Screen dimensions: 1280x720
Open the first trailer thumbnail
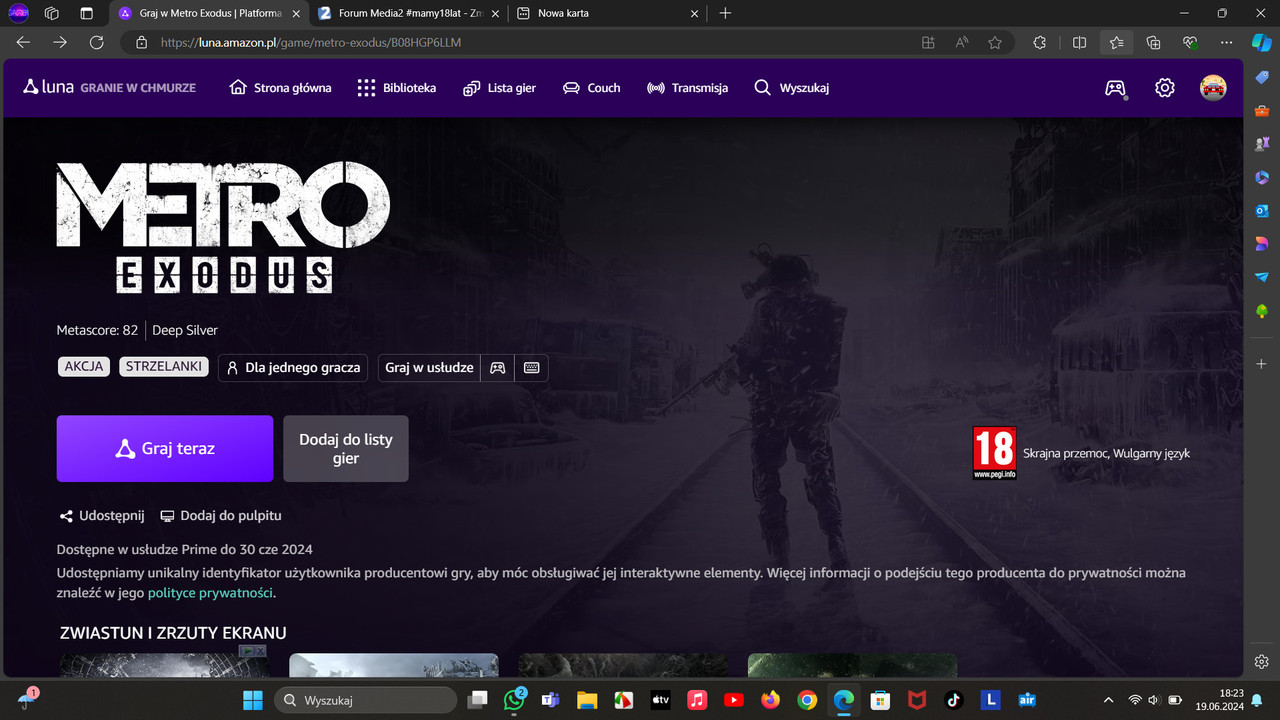(x=163, y=666)
